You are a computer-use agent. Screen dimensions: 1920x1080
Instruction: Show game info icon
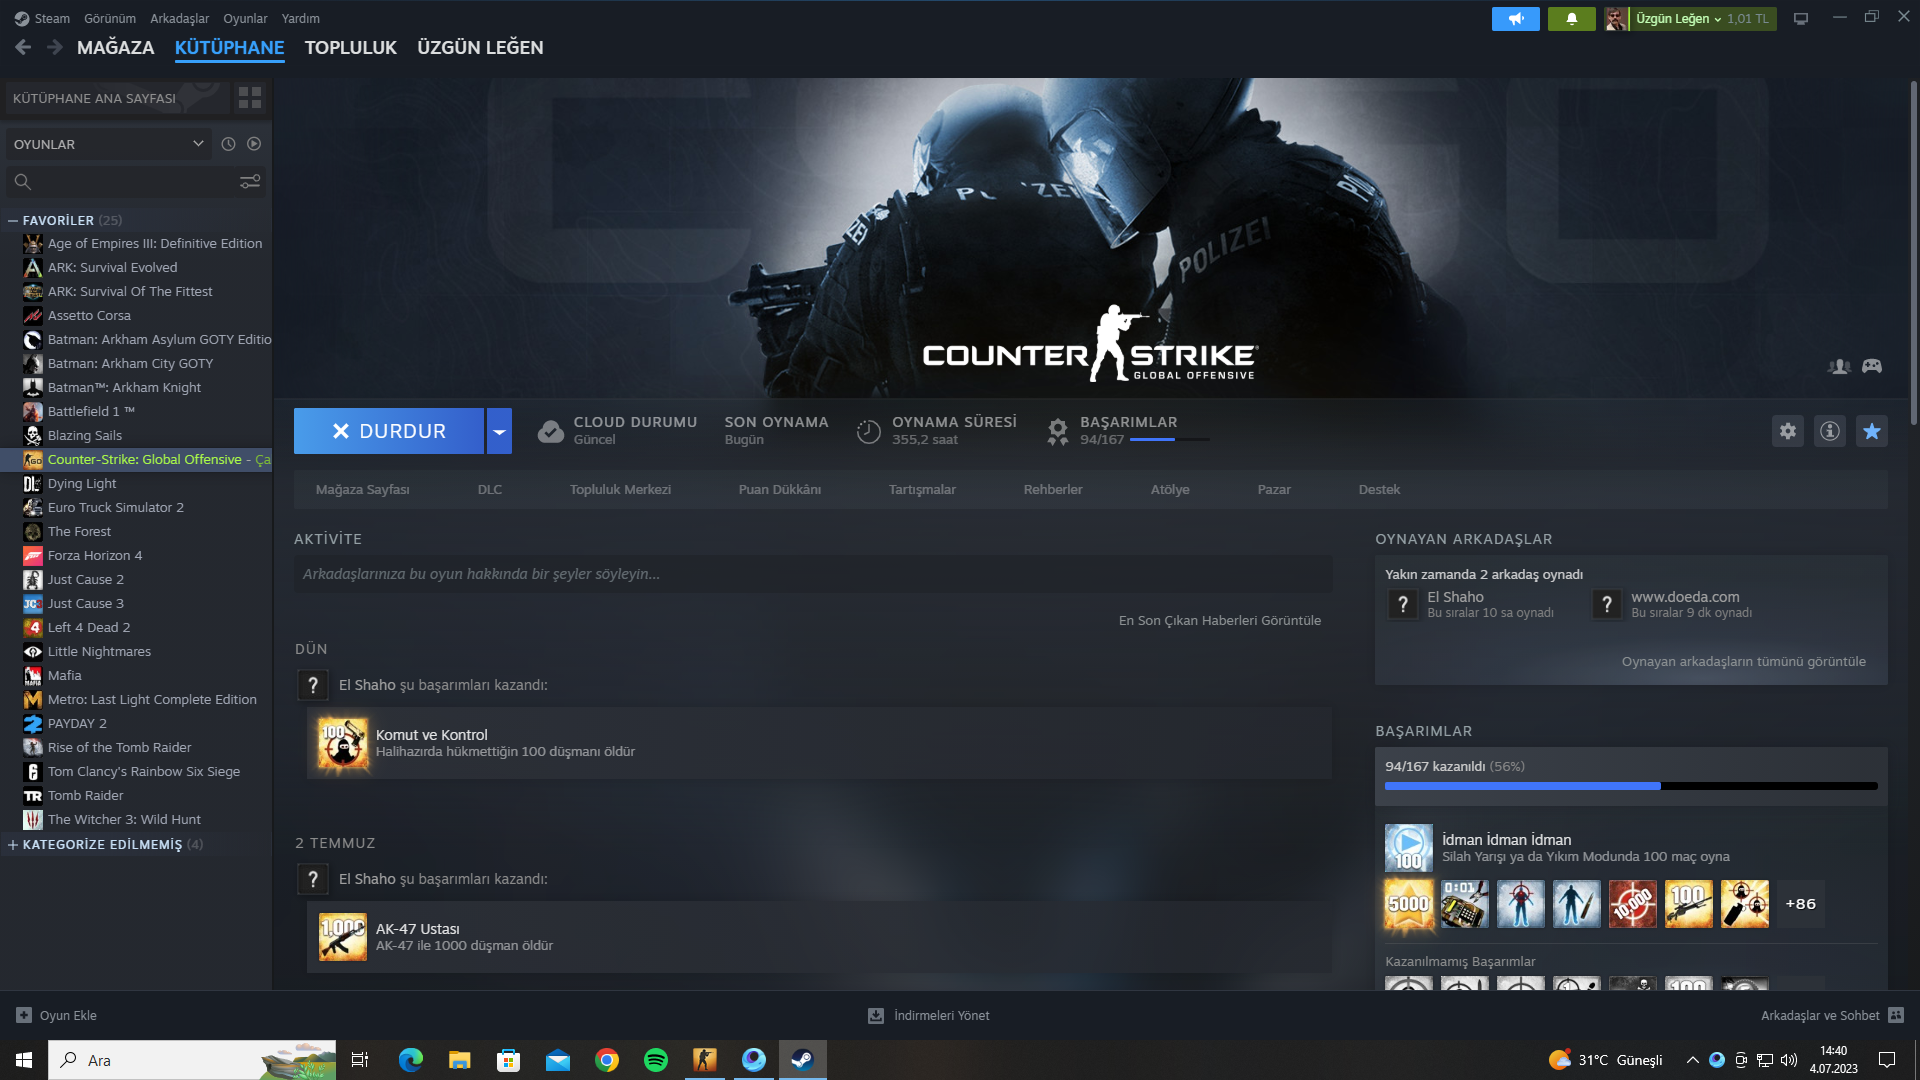coord(1830,431)
